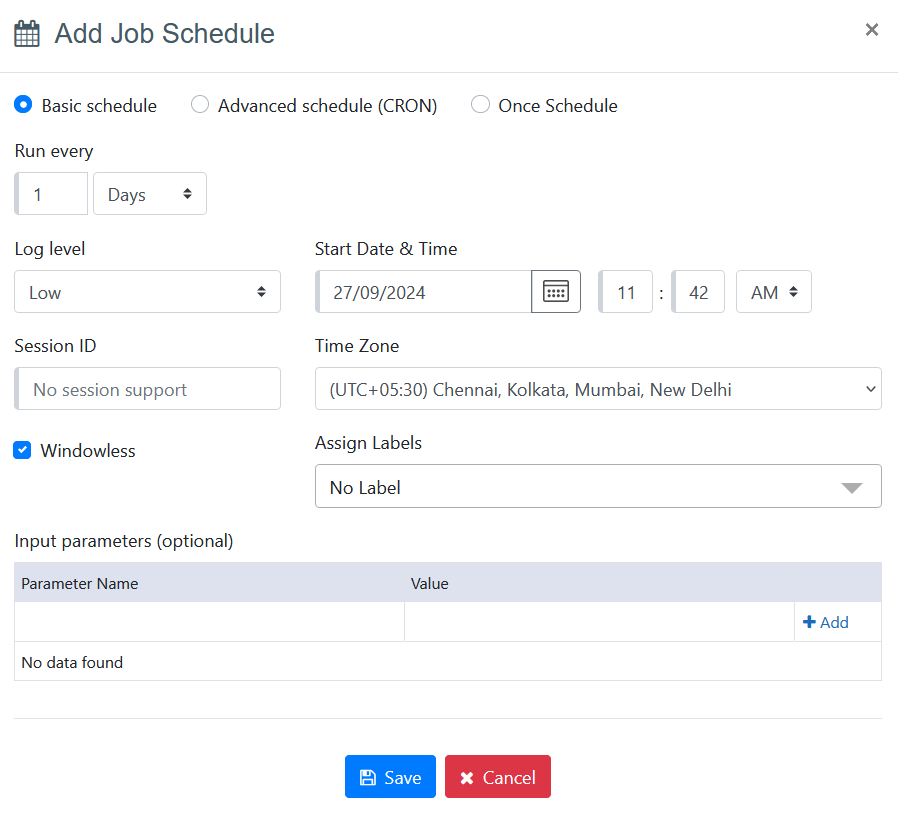Click the Run every number field
The image size is (898, 832).
click(53, 194)
